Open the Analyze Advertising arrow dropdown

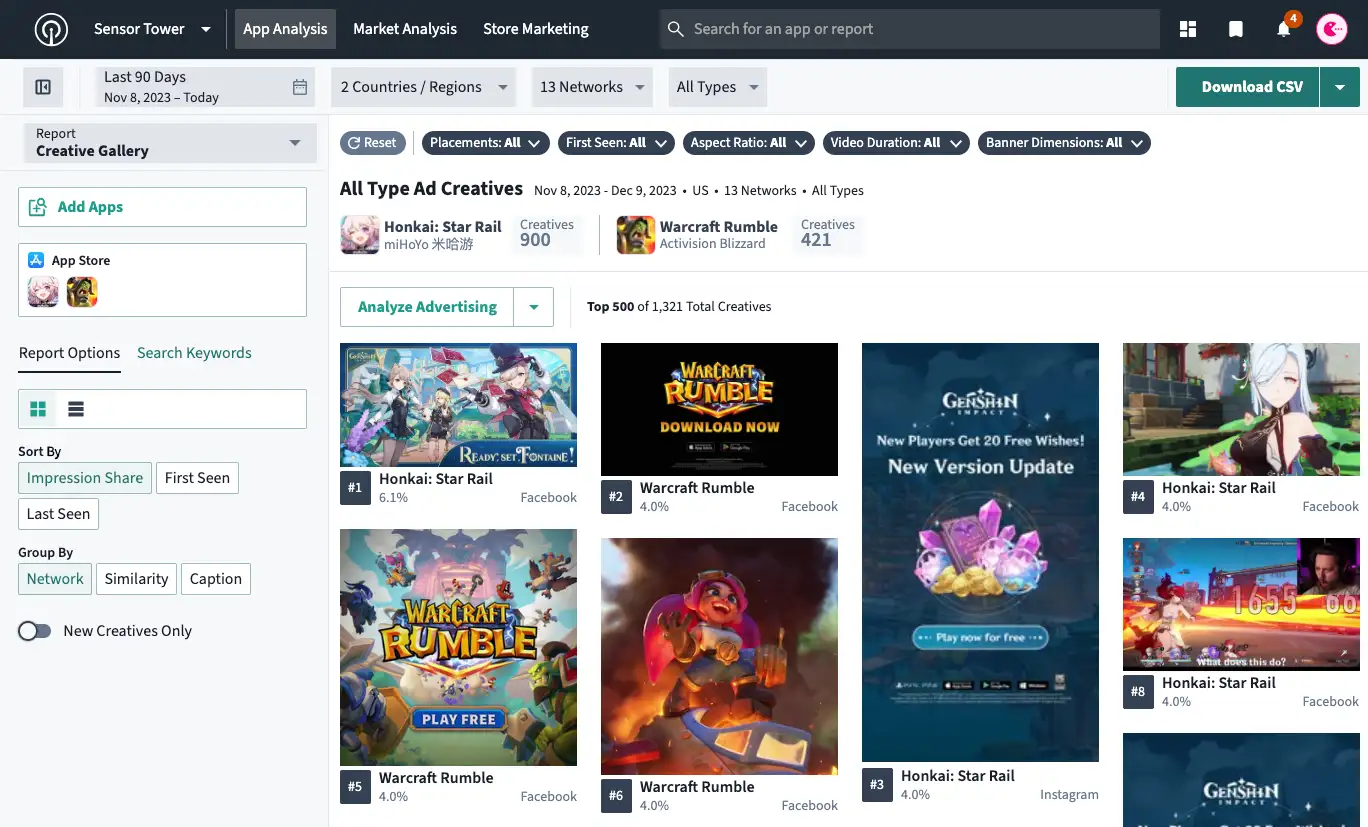[534, 307]
